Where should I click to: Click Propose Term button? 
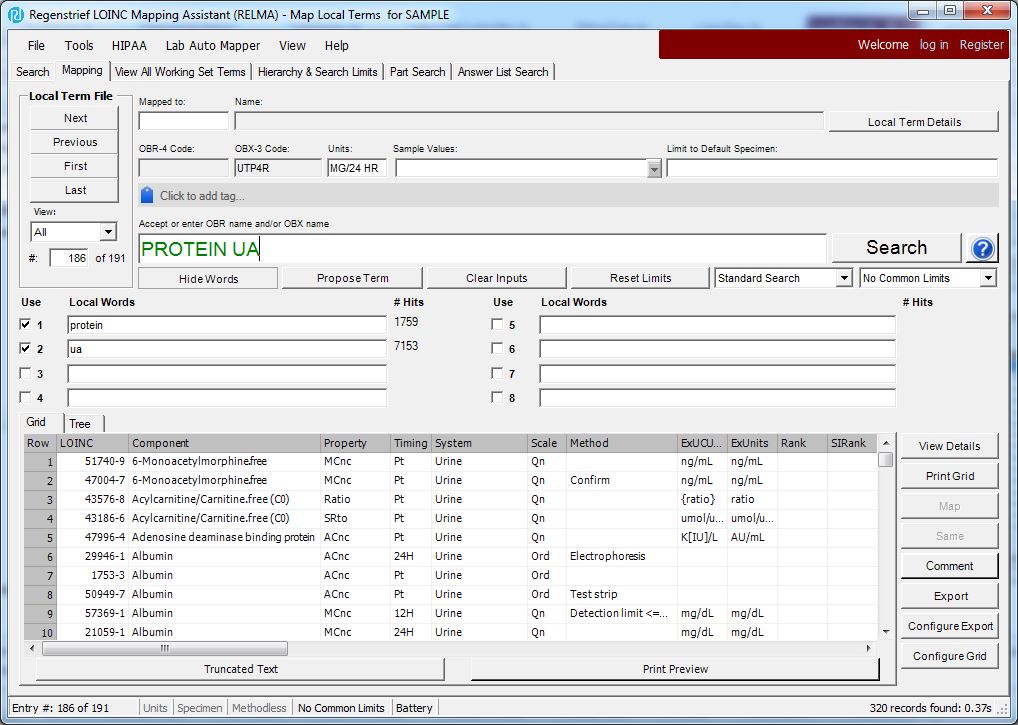coord(353,278)
